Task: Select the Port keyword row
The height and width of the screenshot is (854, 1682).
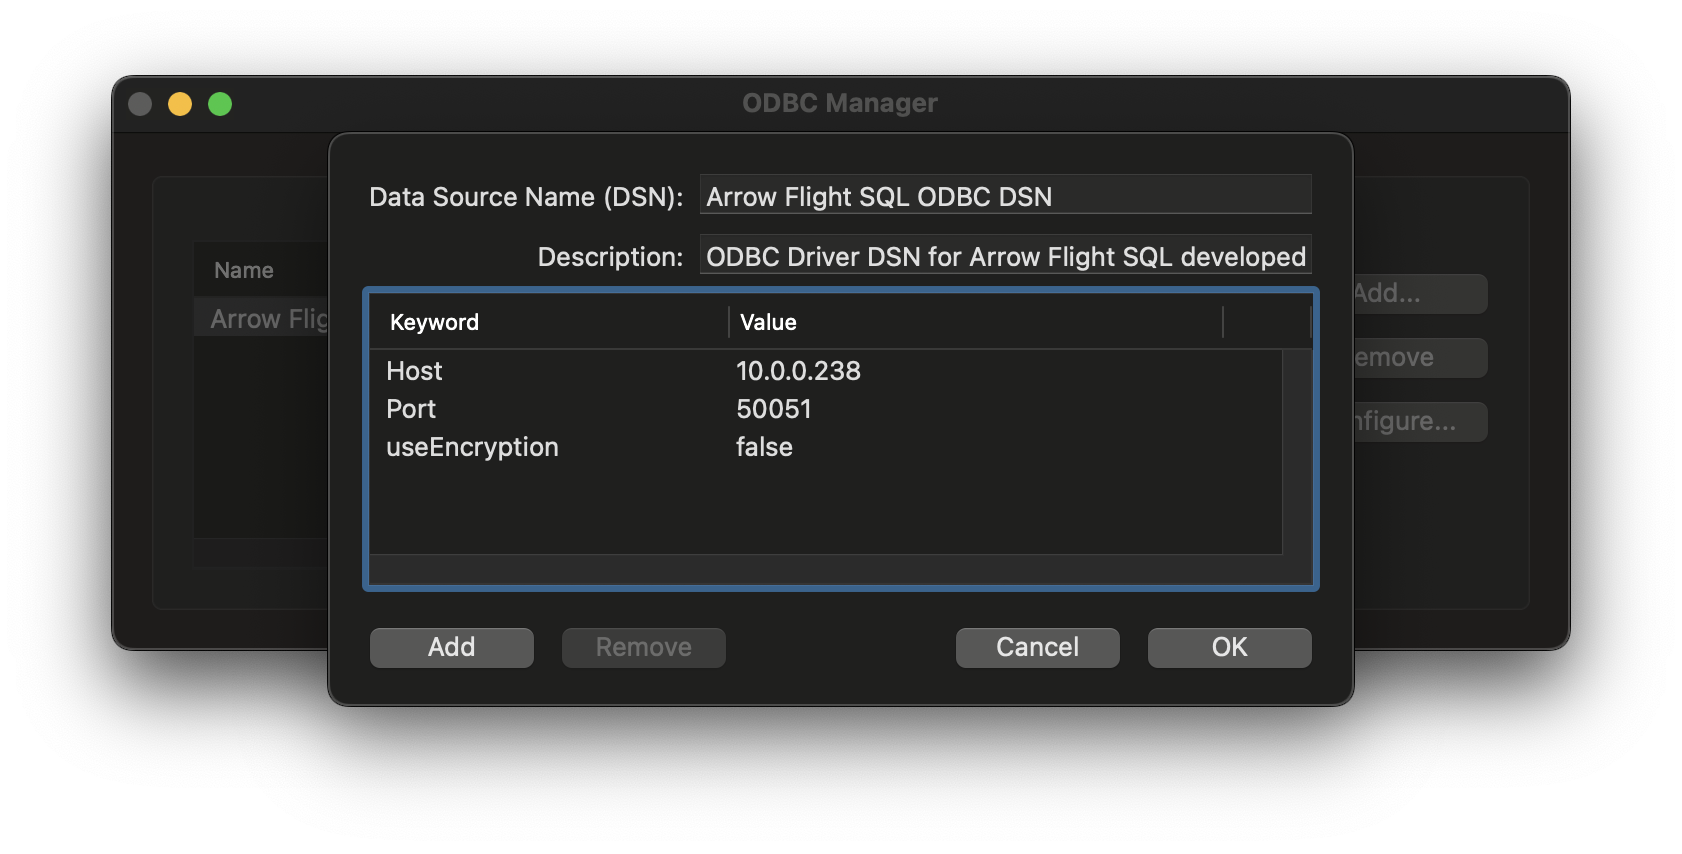Action: pyautogui.click(x=410, y=409)
